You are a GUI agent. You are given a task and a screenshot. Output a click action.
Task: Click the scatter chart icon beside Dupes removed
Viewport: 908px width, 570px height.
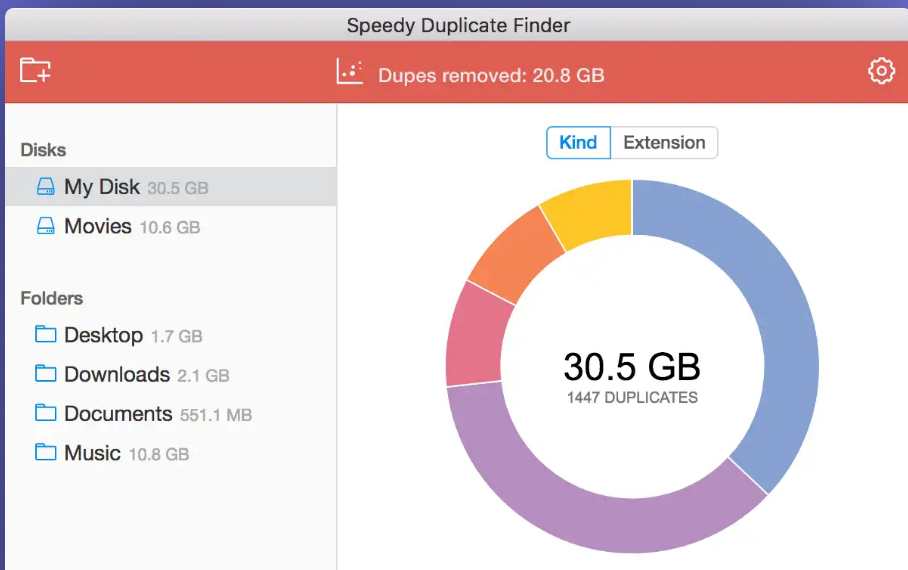click(x=350, y=72)
